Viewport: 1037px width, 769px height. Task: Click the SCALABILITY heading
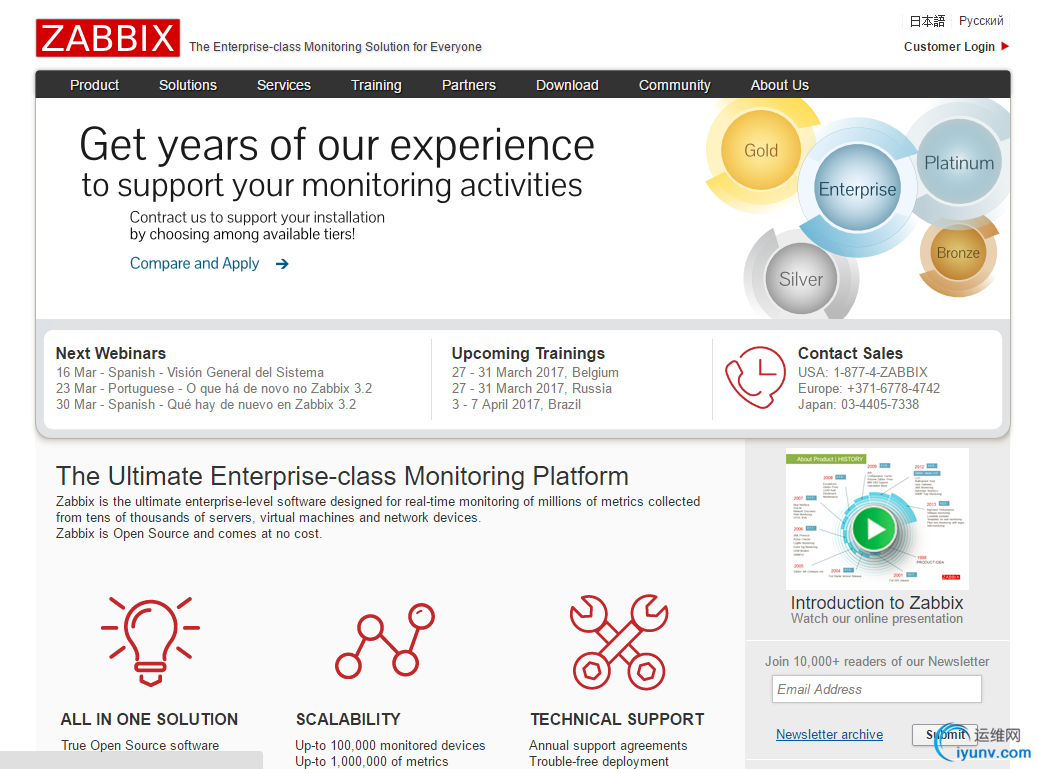[348, 719]
